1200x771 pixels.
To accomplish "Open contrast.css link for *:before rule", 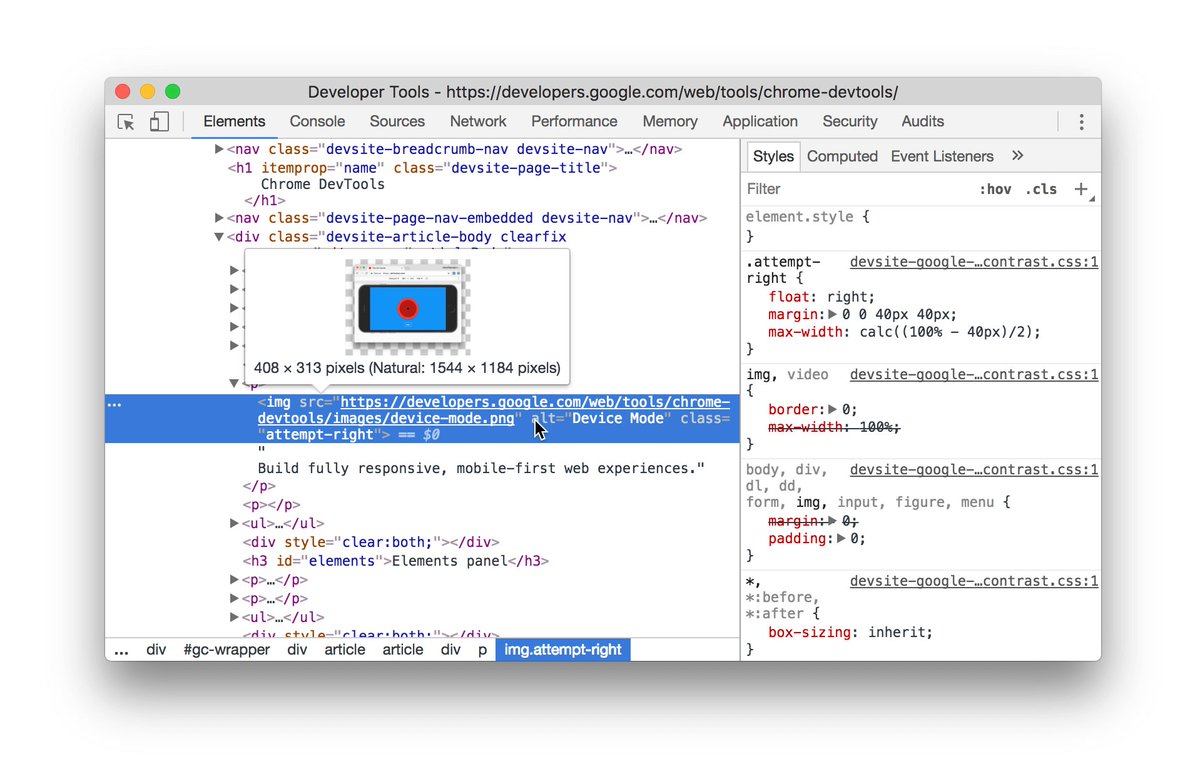I will point(974,581).
